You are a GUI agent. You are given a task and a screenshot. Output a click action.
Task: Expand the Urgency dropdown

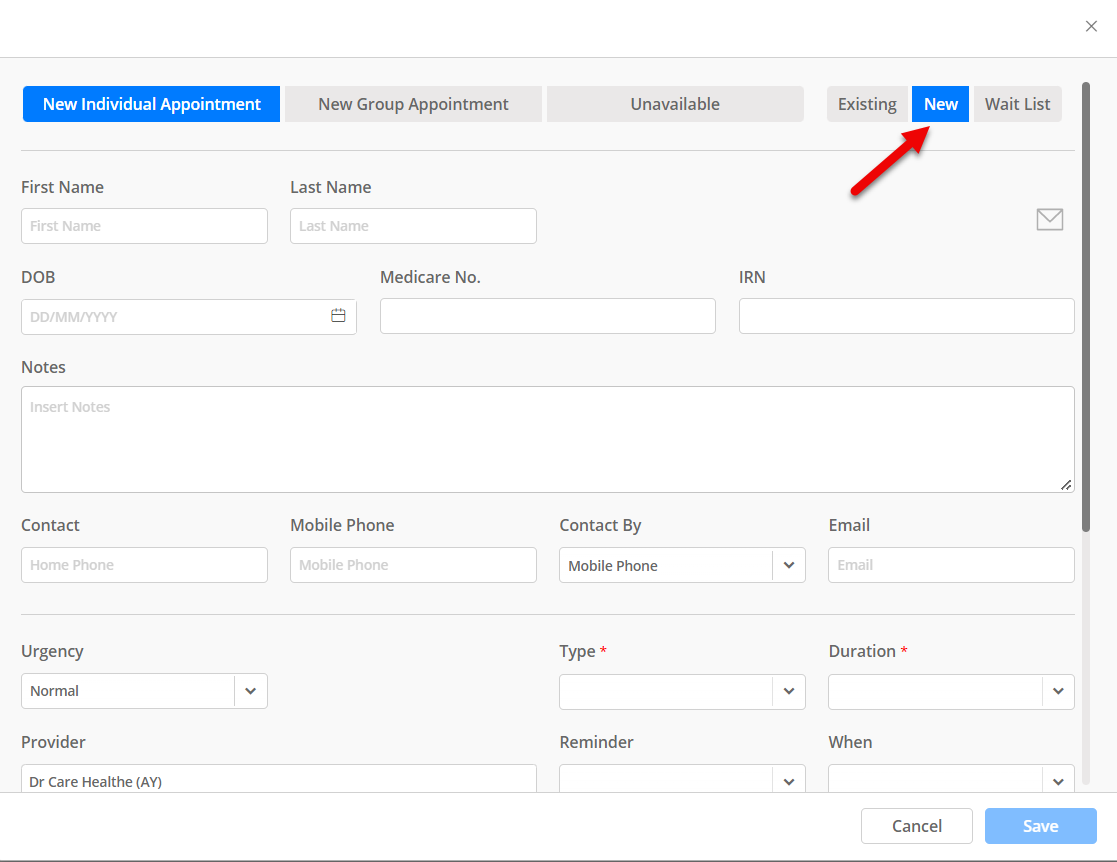[x=251, y=691]
